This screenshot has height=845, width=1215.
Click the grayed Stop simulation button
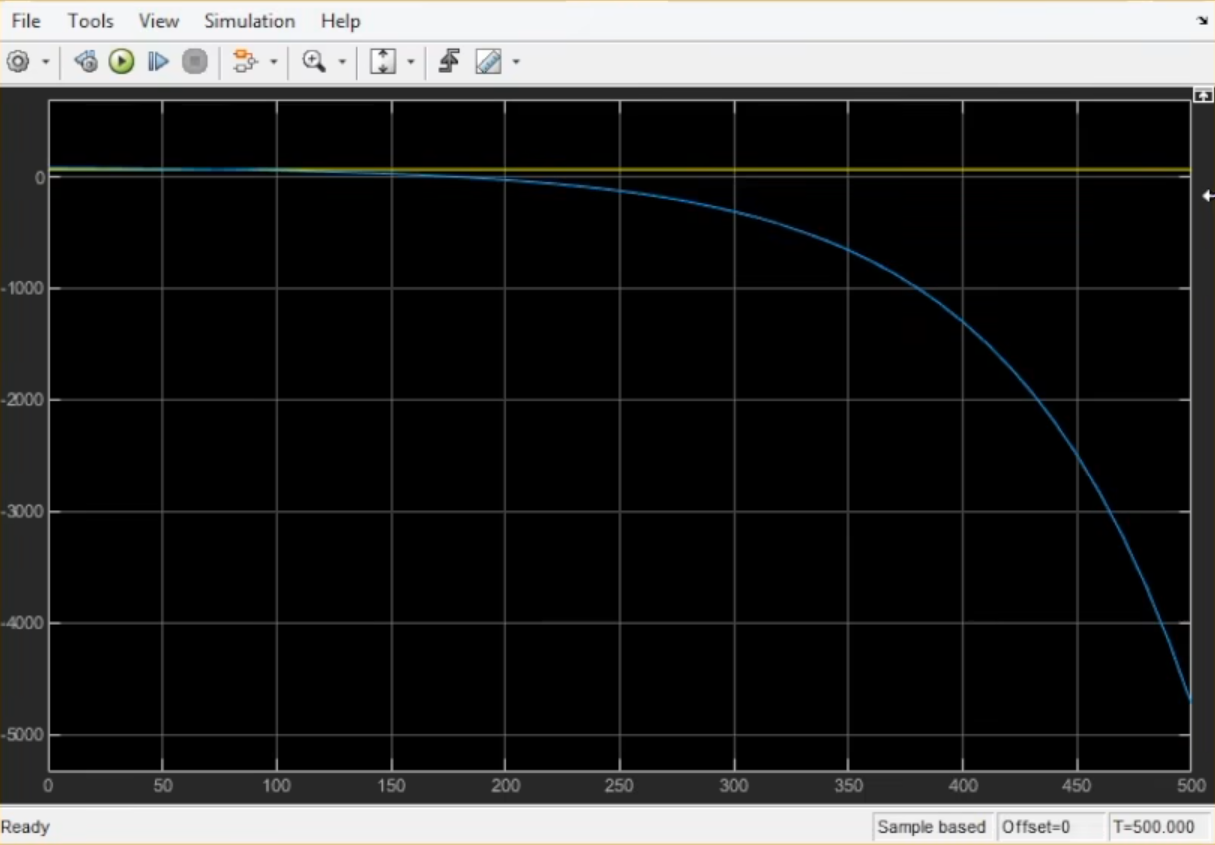tap(194, 62)
